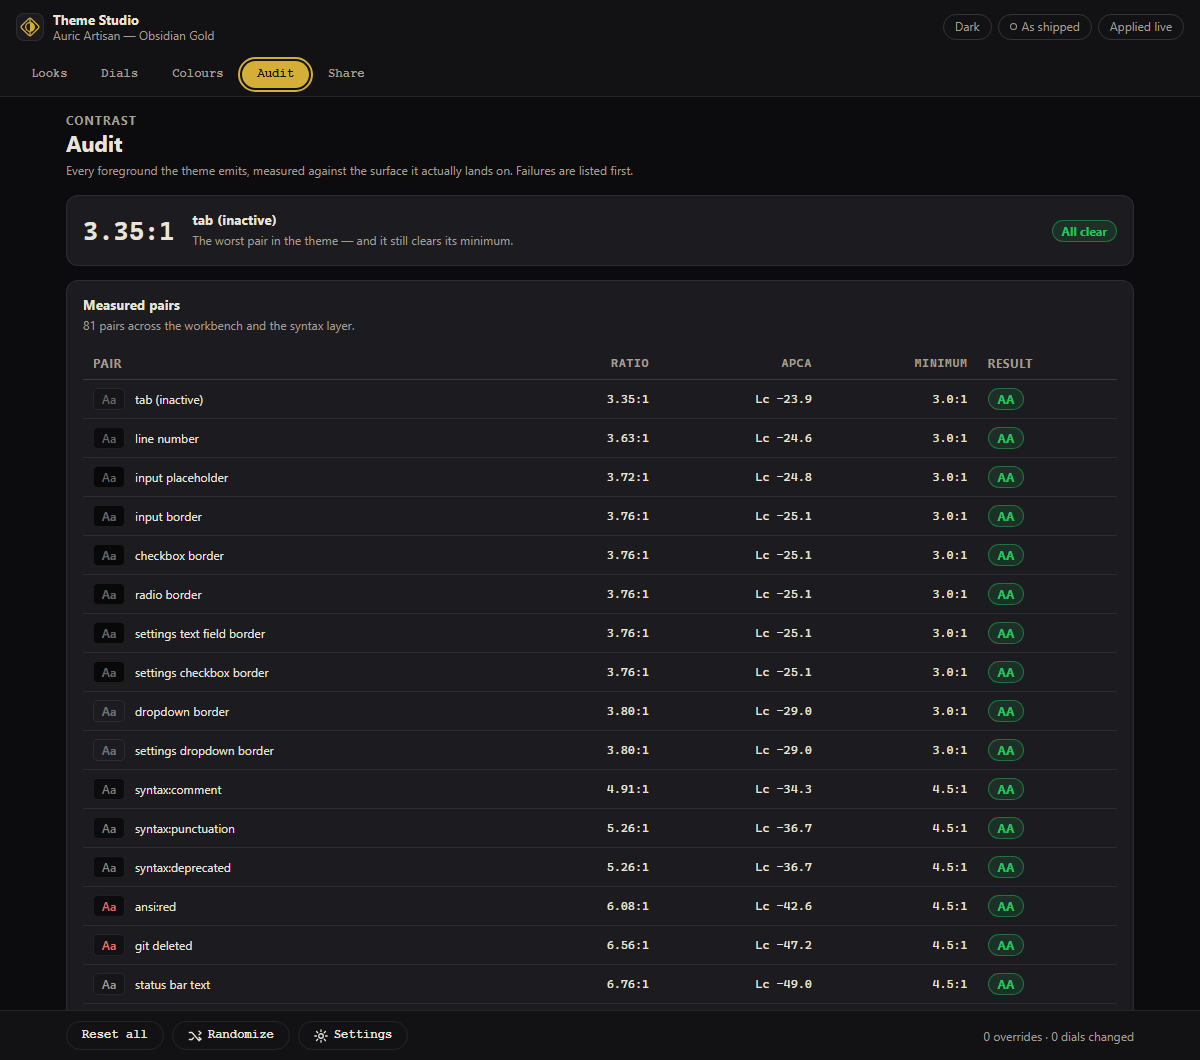Switch to the Dials tab
This screenshot has height=1060, width=1200.
point(119,73)
